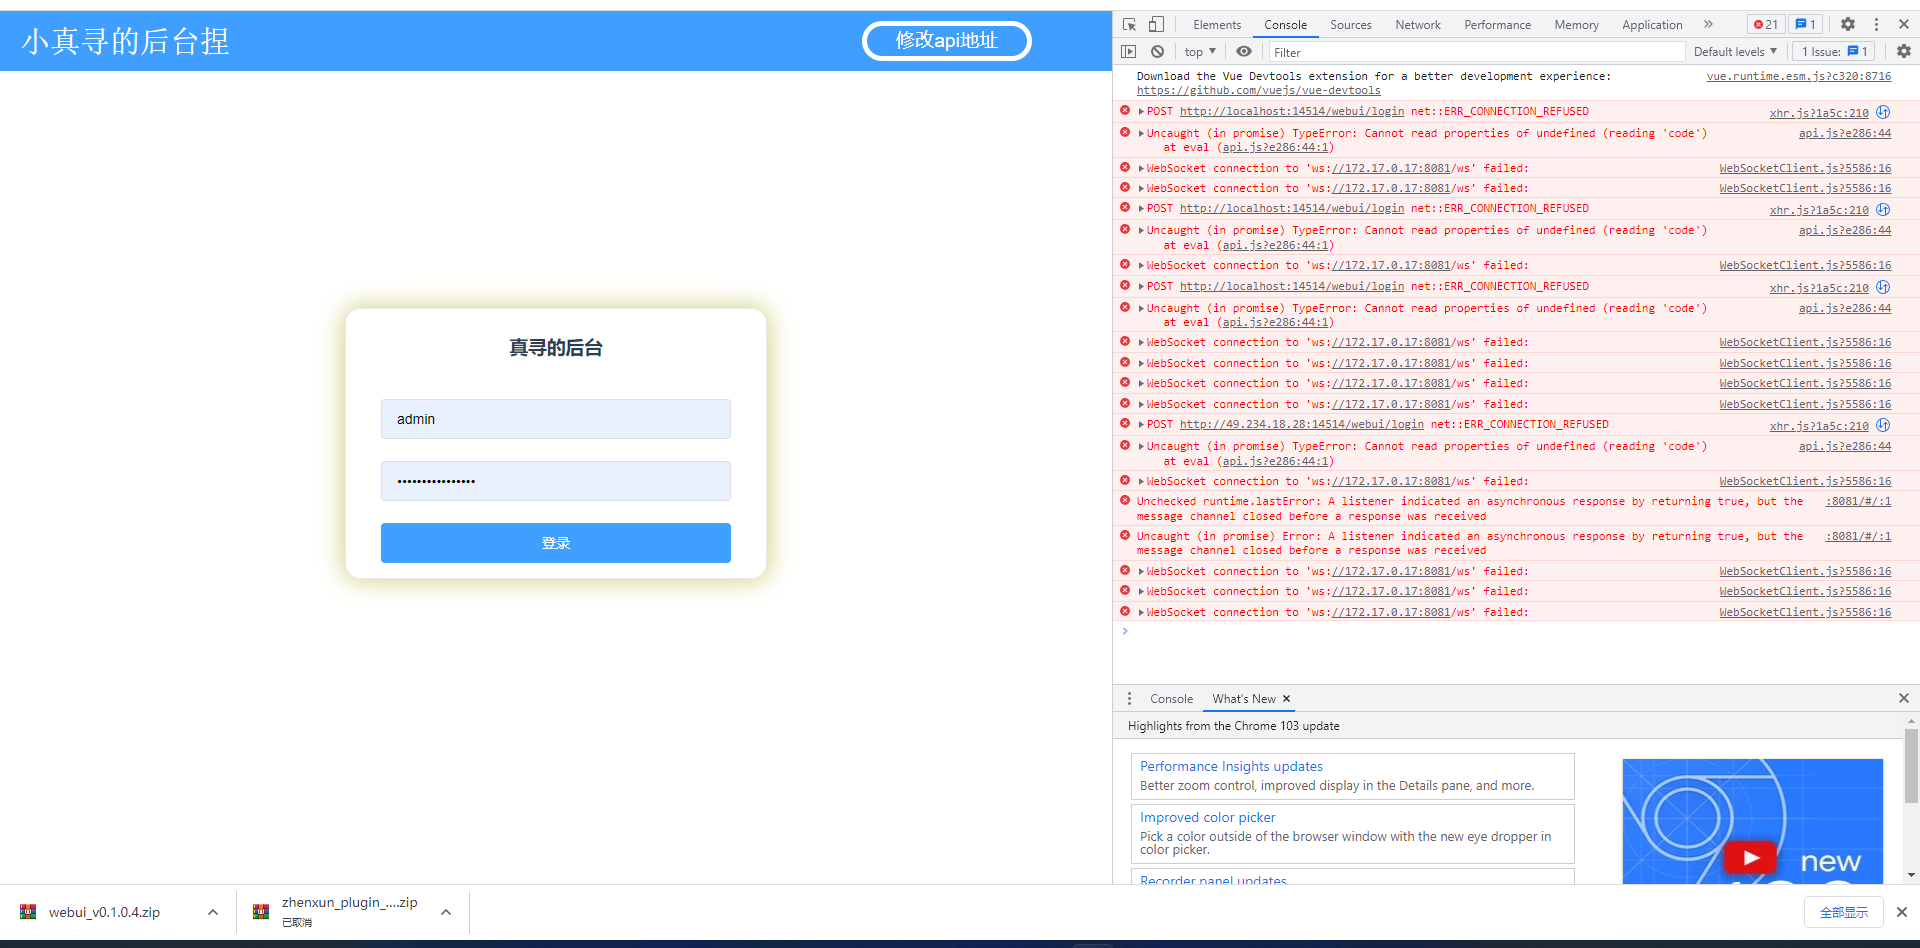Click the console input prompt chevron
This screenshot has width=1920, height=948.
point(1125,631)
